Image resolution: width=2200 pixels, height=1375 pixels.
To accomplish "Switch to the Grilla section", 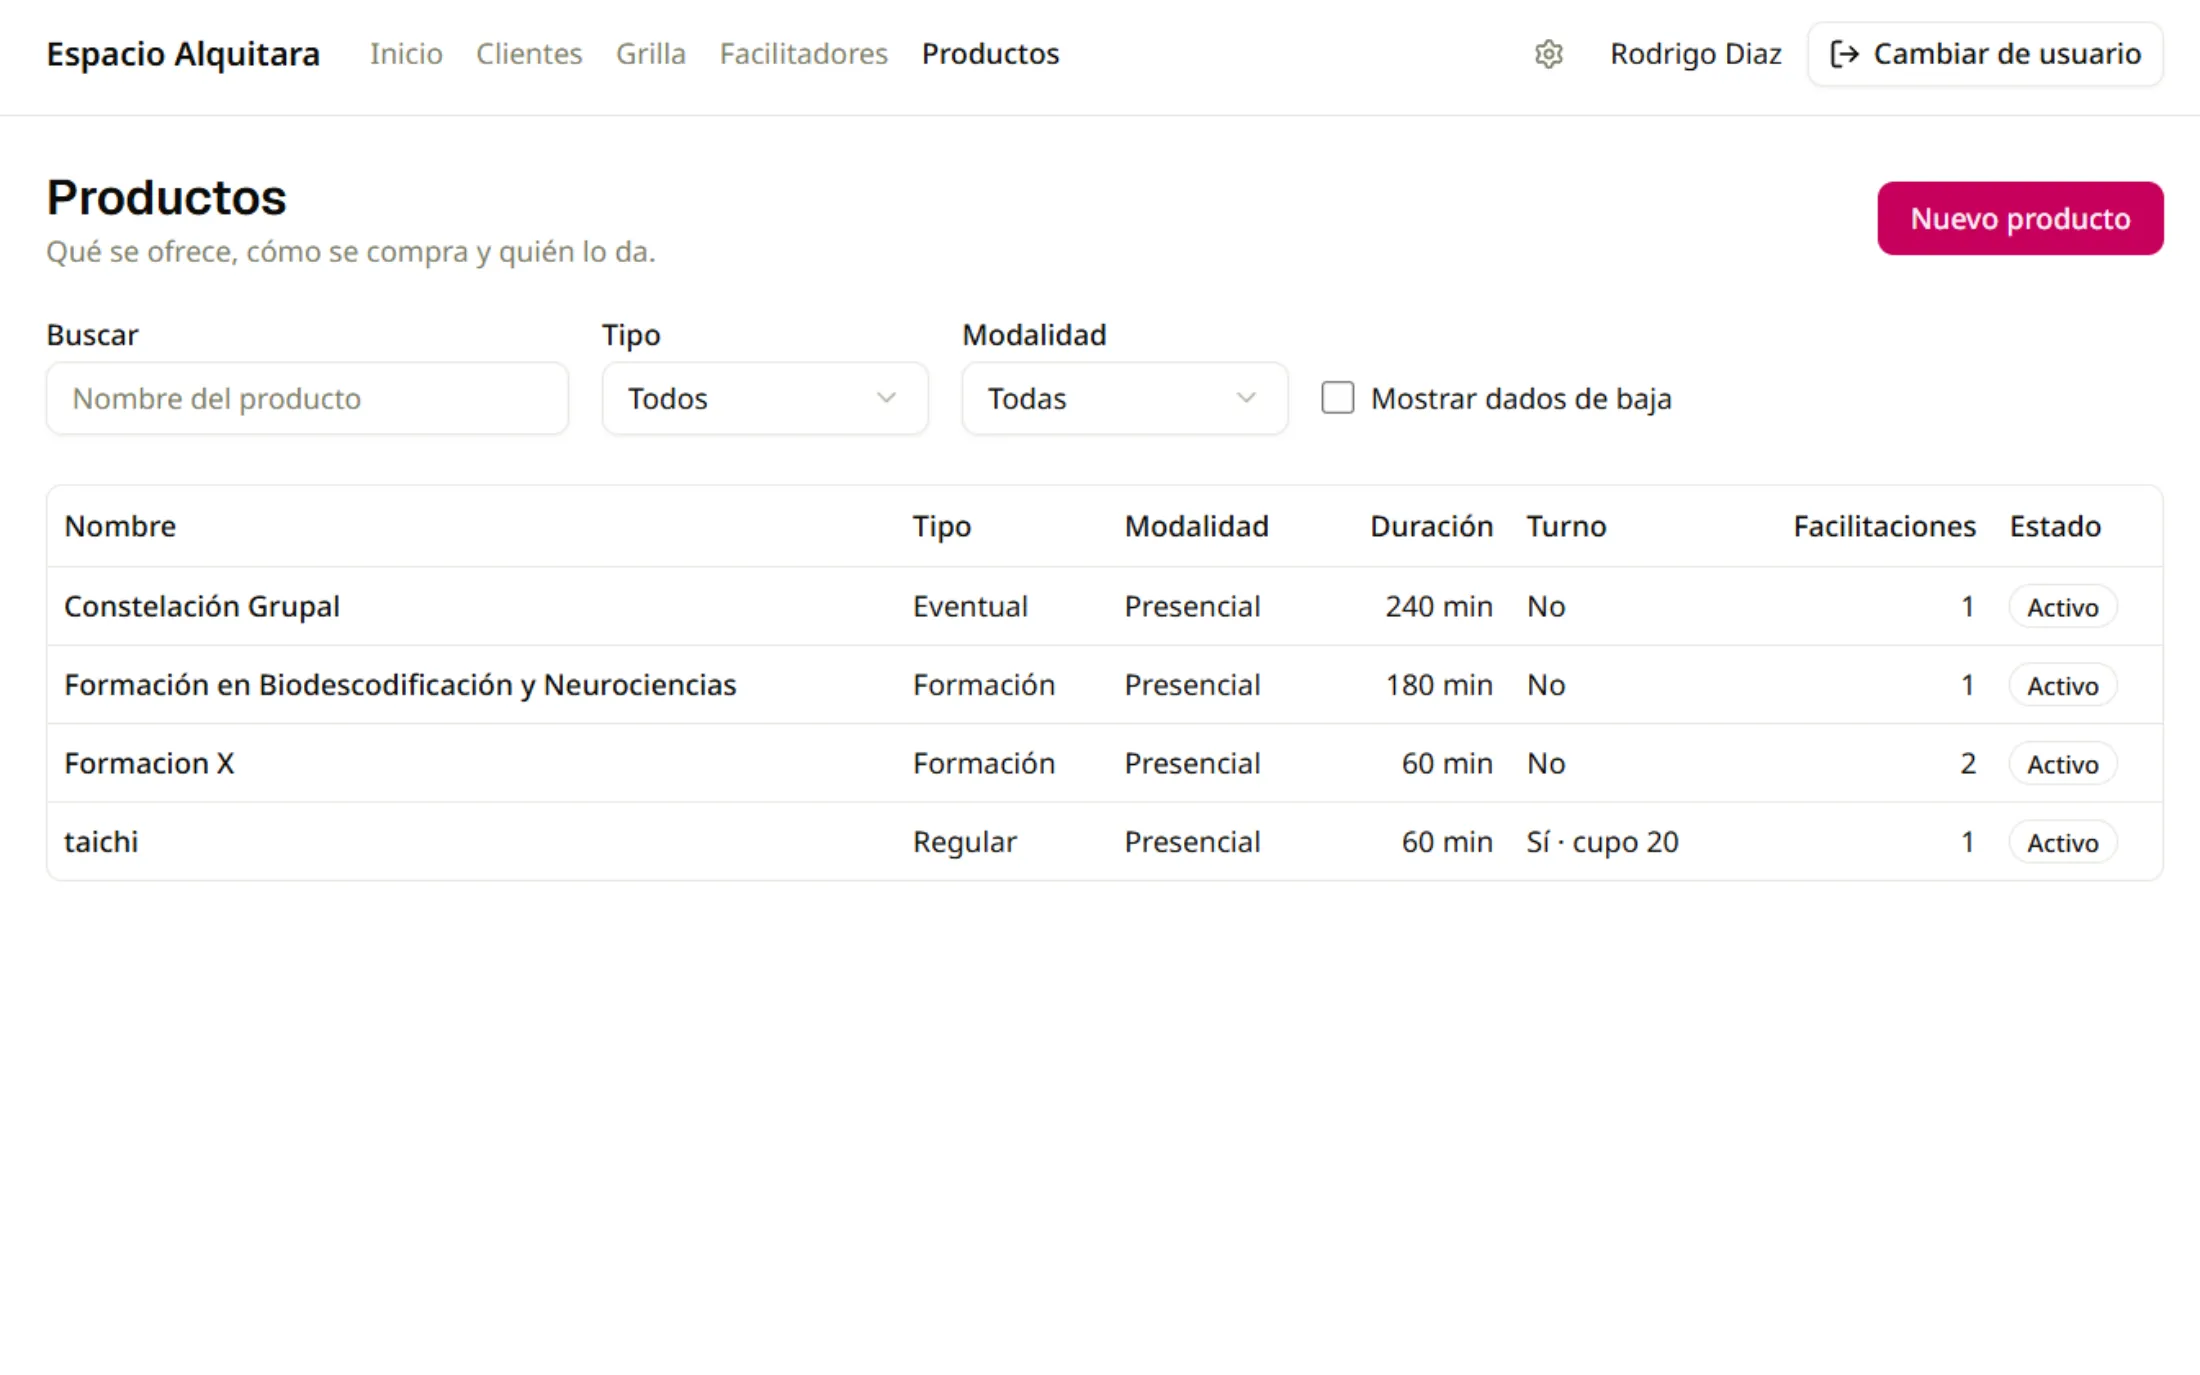I will coord(651,54).
